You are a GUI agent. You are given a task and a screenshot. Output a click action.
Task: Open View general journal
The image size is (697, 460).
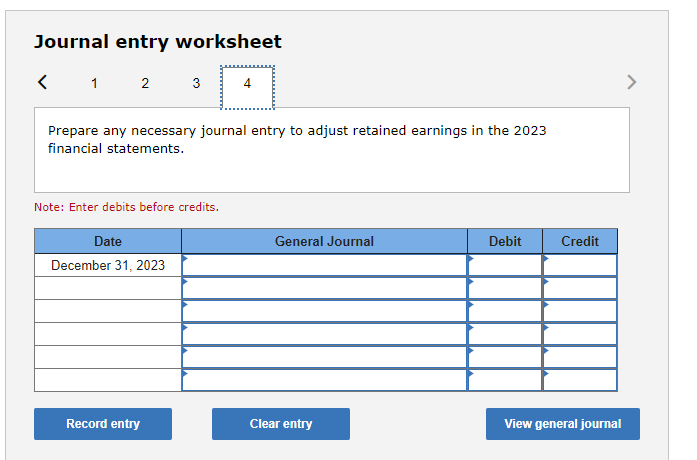[x=563, y=424]
